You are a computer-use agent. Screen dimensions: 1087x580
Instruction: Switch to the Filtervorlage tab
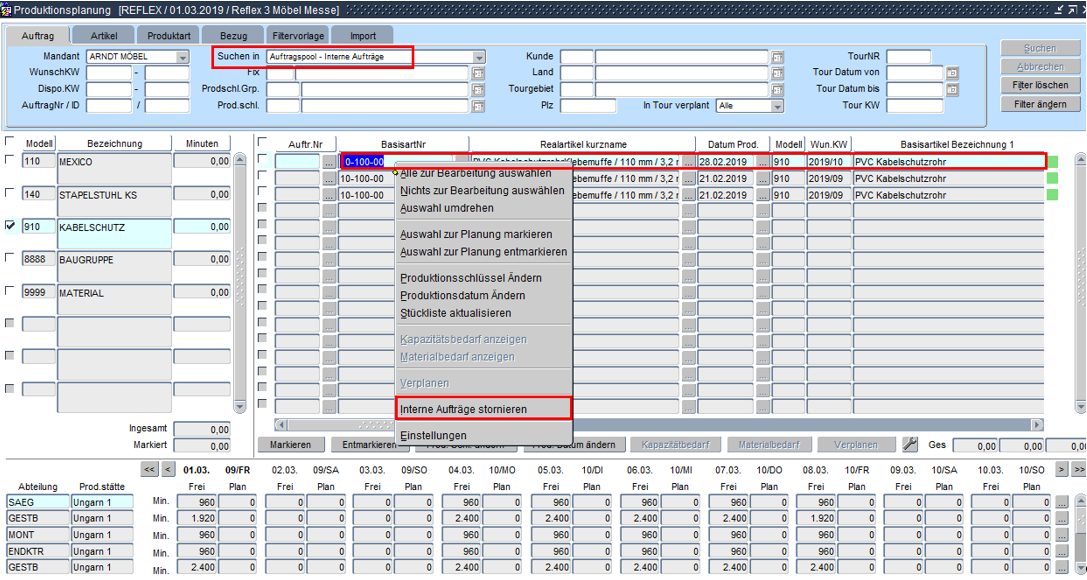pos(298,36)
